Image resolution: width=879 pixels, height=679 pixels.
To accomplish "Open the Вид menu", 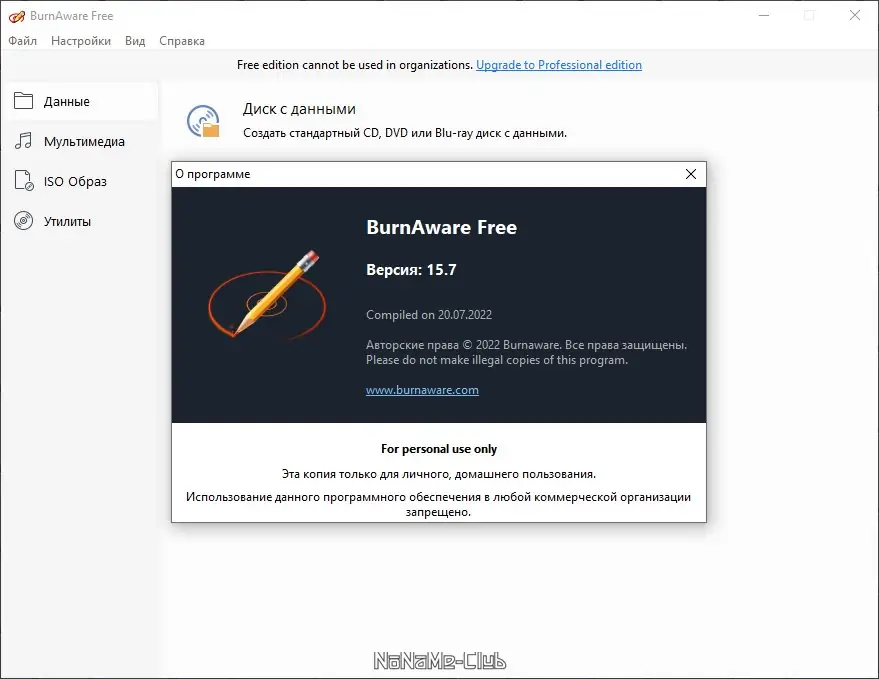I will pos(135,41).
